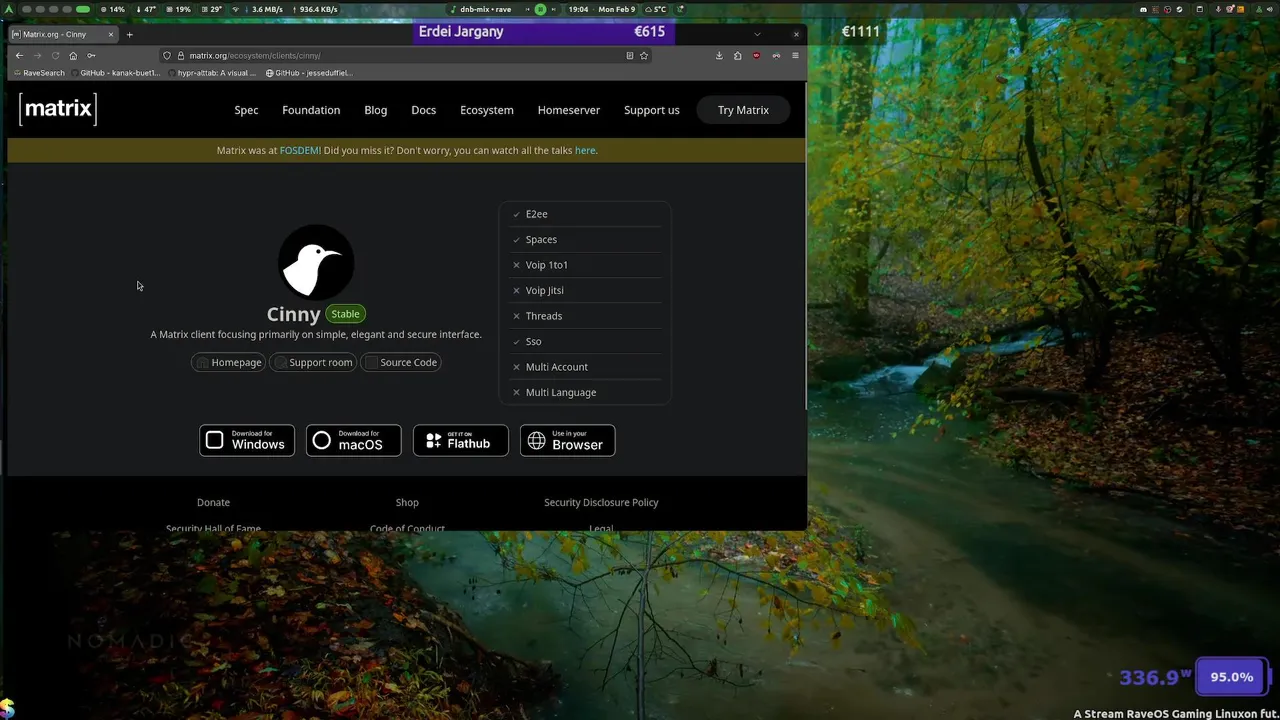Click E2ee feature row
Image resolution: width=1280 pixels, height=720 pixels.
(x=585, y=214)
